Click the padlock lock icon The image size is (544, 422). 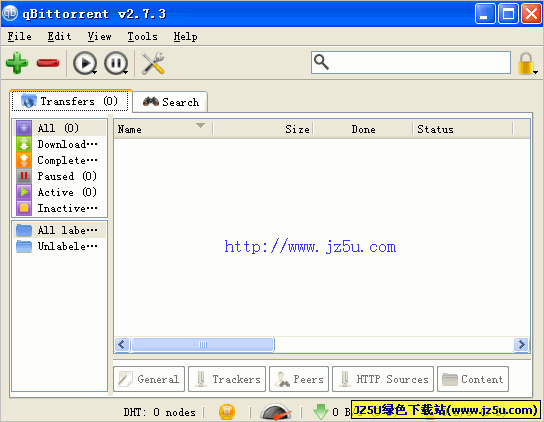526,64
